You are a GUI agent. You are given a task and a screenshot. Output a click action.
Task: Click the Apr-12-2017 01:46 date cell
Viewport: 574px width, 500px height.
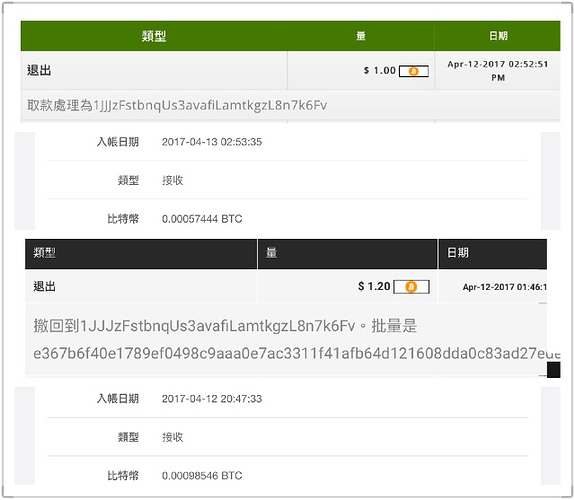coord(504,287)
